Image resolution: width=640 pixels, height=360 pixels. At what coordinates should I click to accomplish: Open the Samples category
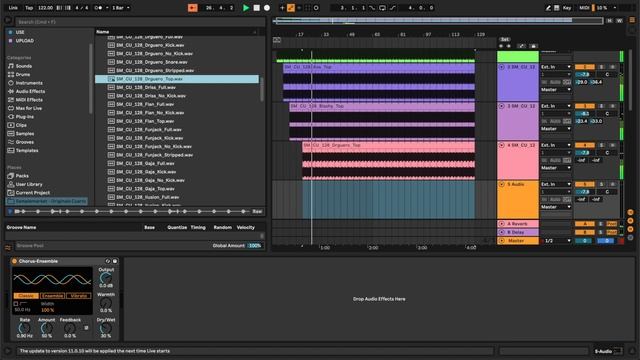click(24, 133)
